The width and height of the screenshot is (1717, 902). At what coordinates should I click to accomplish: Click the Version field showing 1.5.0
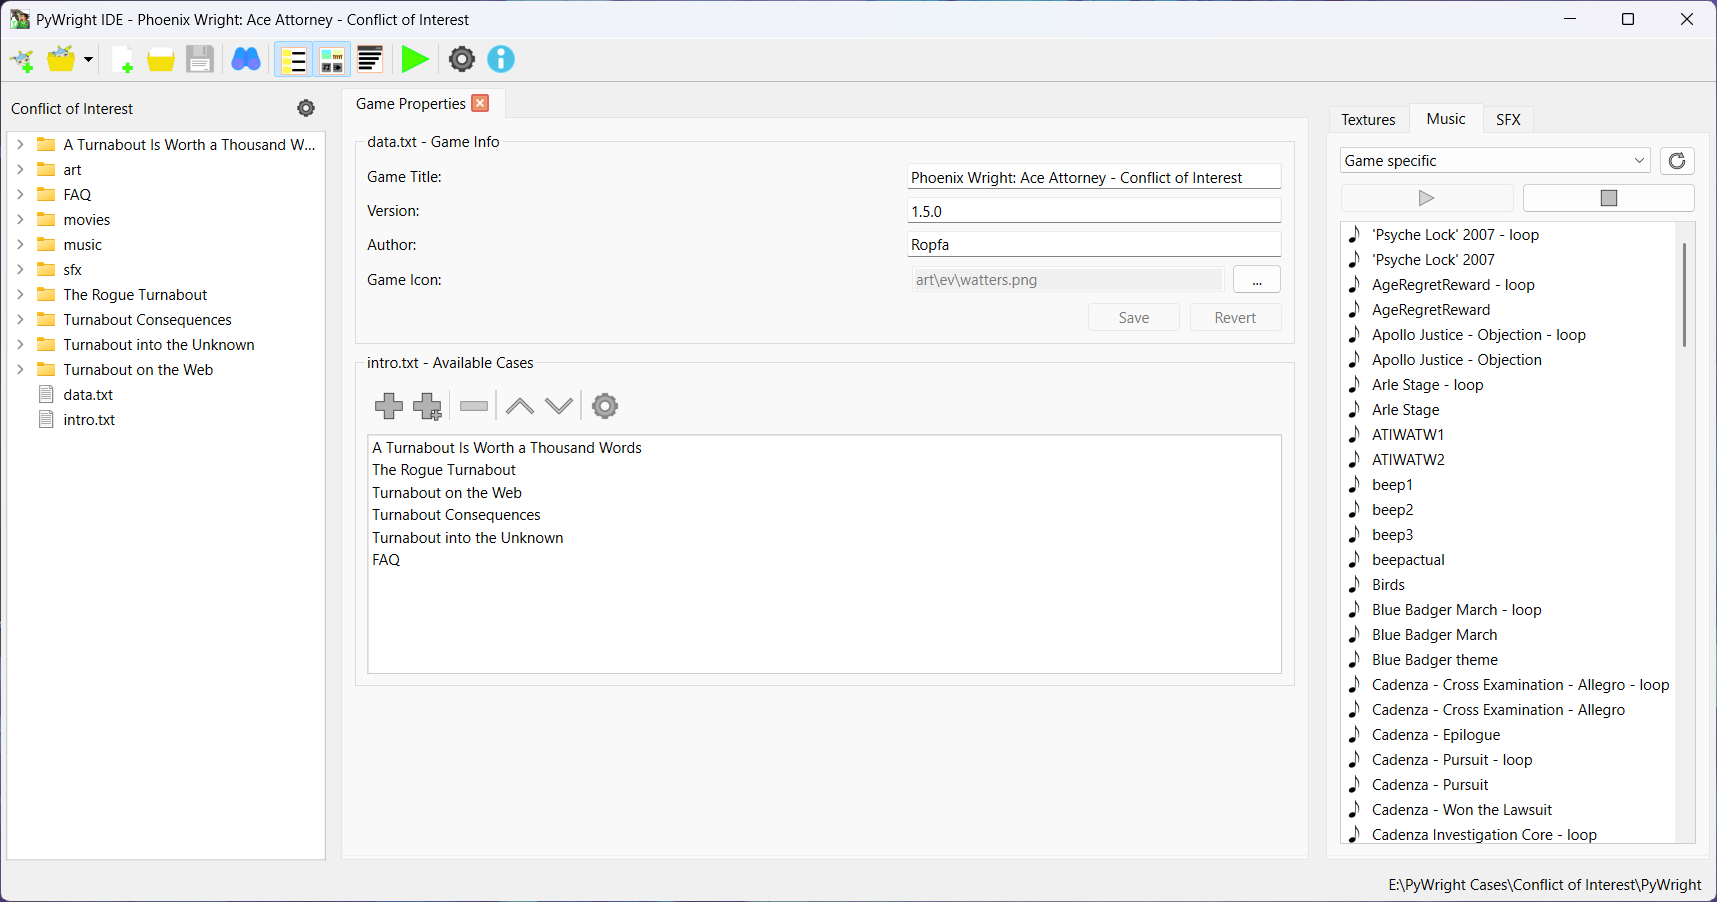click(x=1094, y=211)
